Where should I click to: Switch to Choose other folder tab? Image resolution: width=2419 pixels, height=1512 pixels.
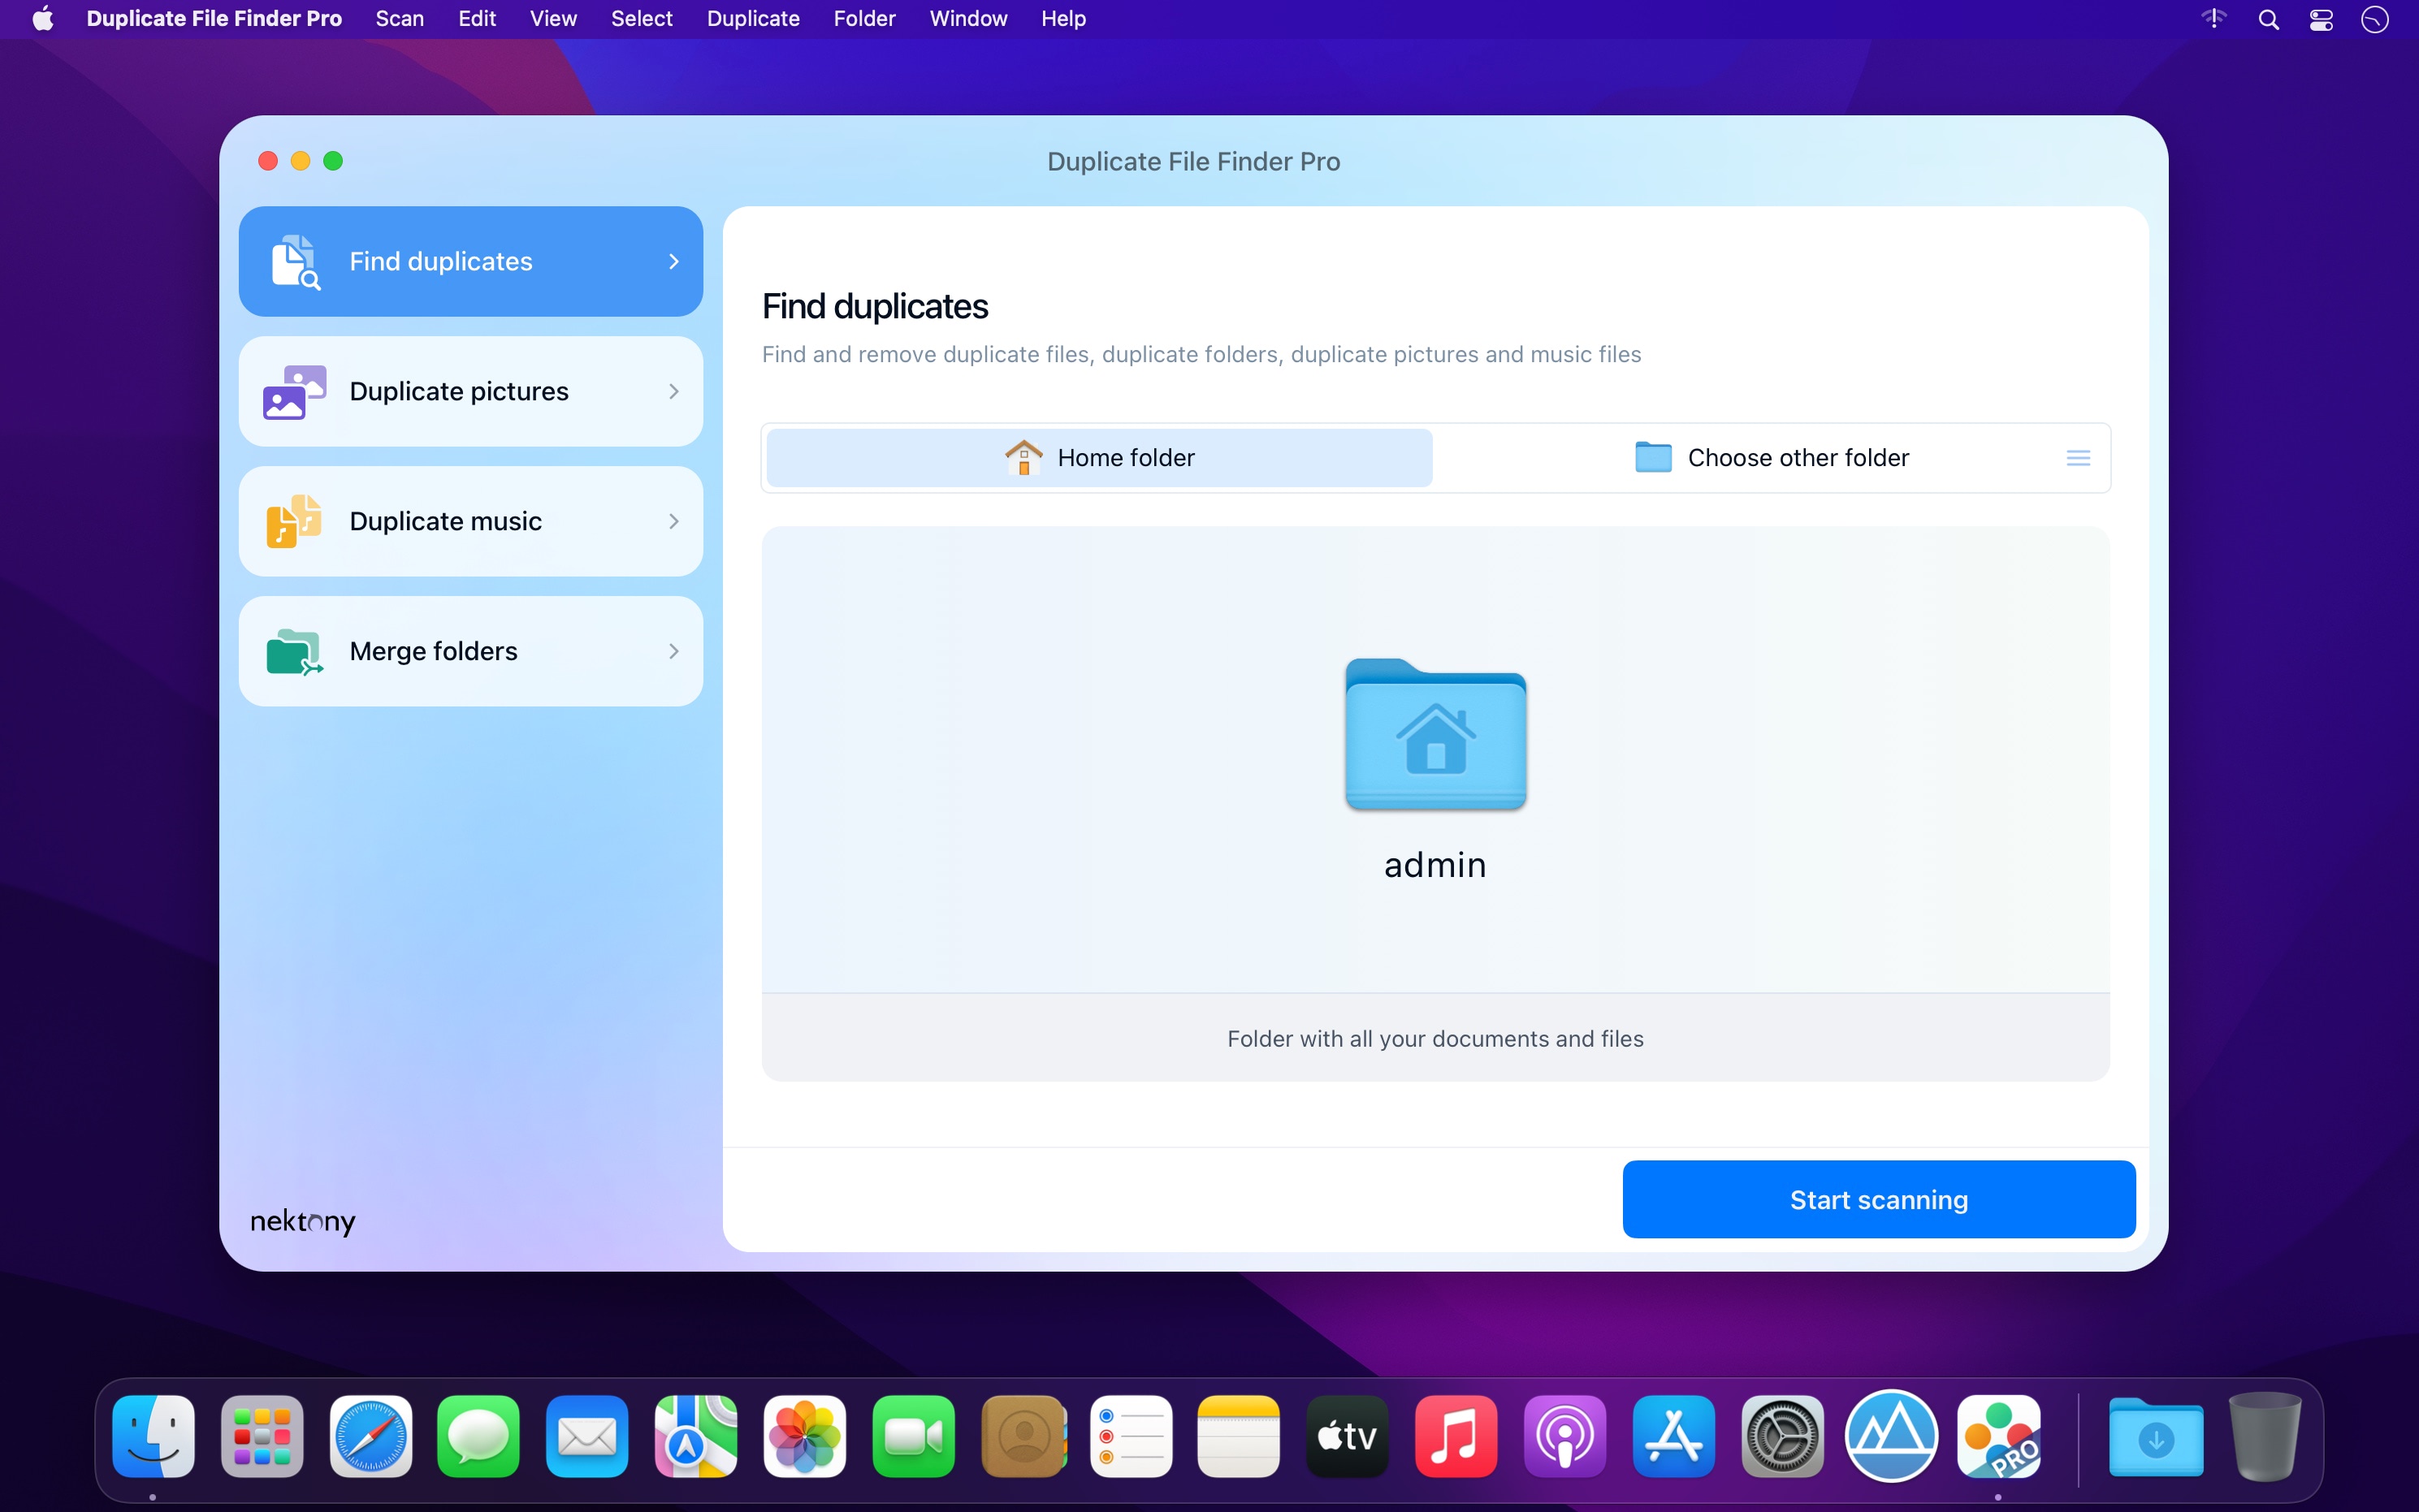[1771, 458]
